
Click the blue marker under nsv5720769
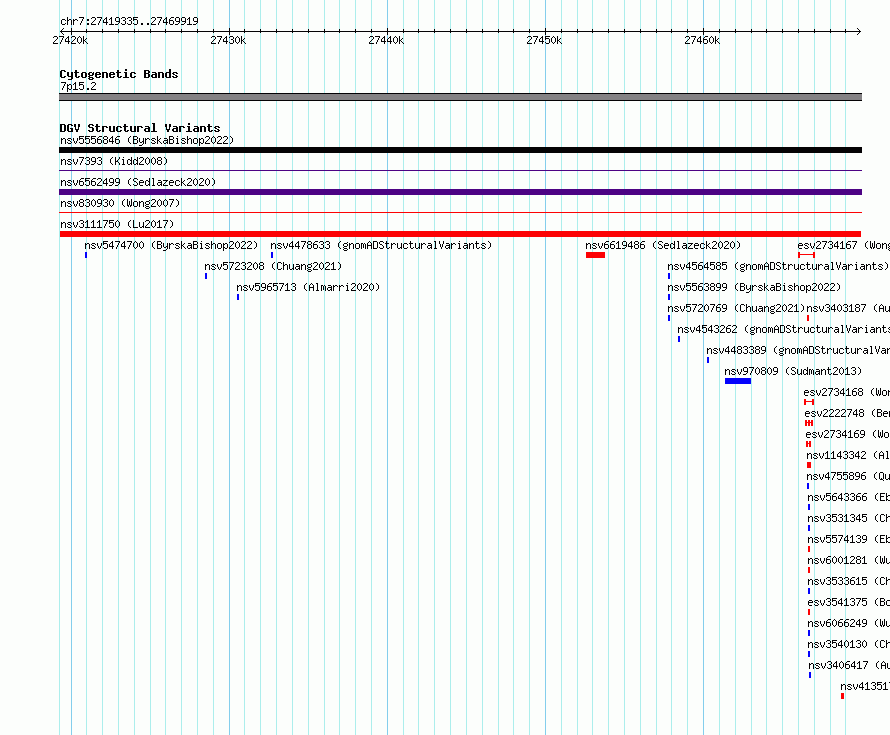(669, 318)
